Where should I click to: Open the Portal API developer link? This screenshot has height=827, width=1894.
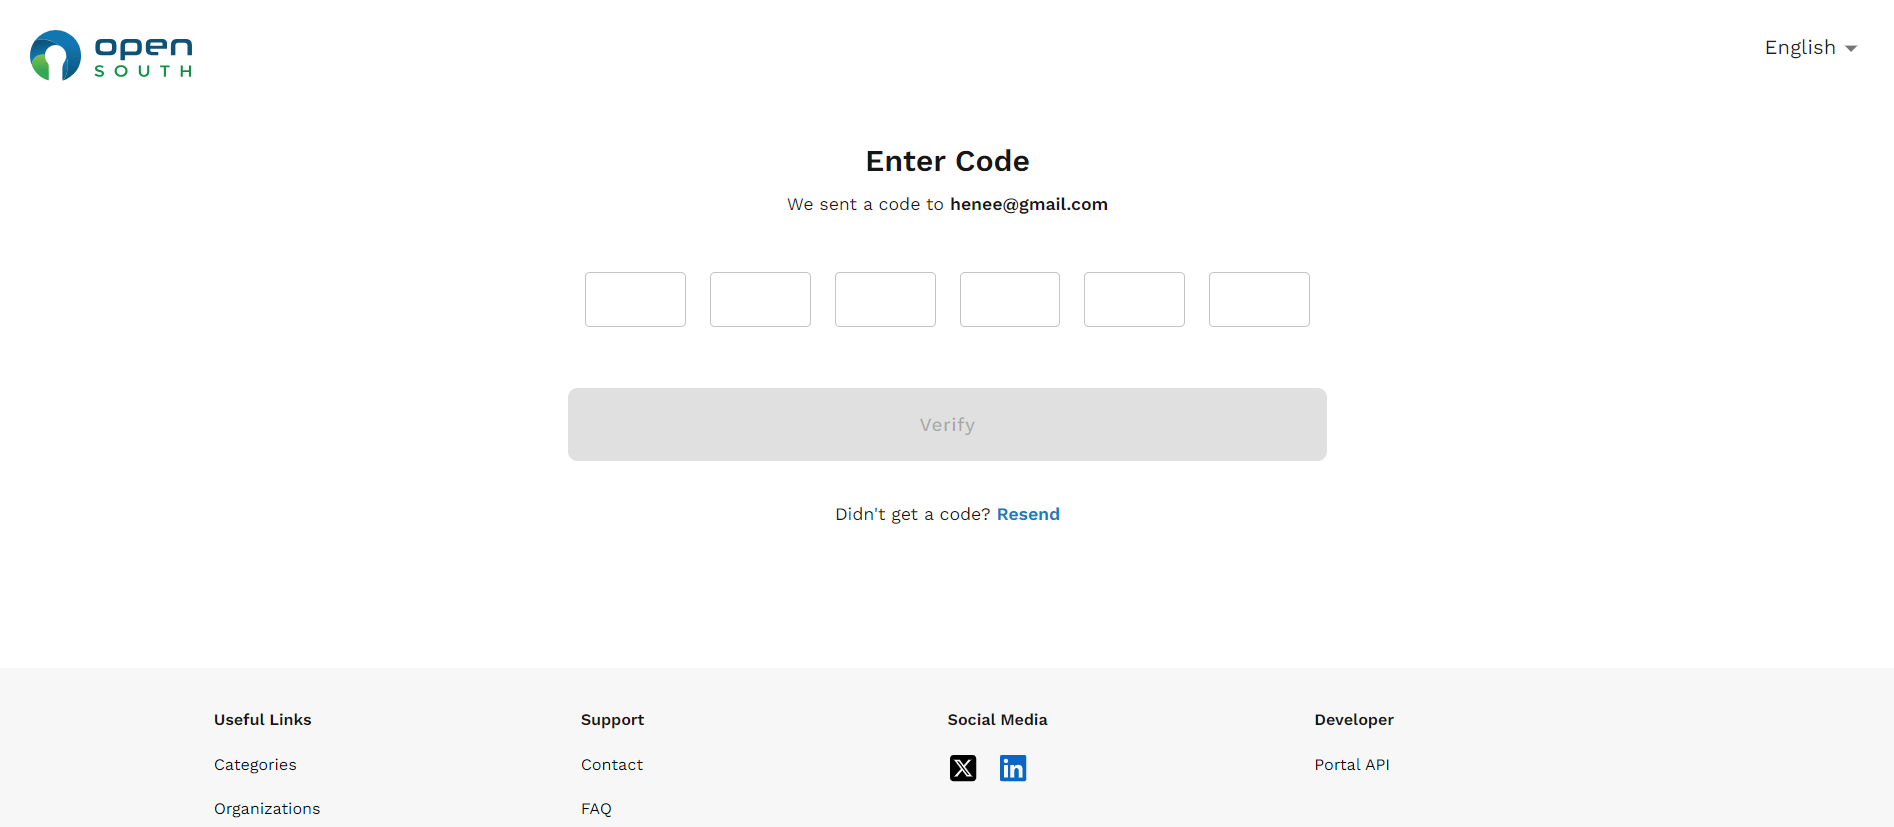click(x=1352, y=765)
